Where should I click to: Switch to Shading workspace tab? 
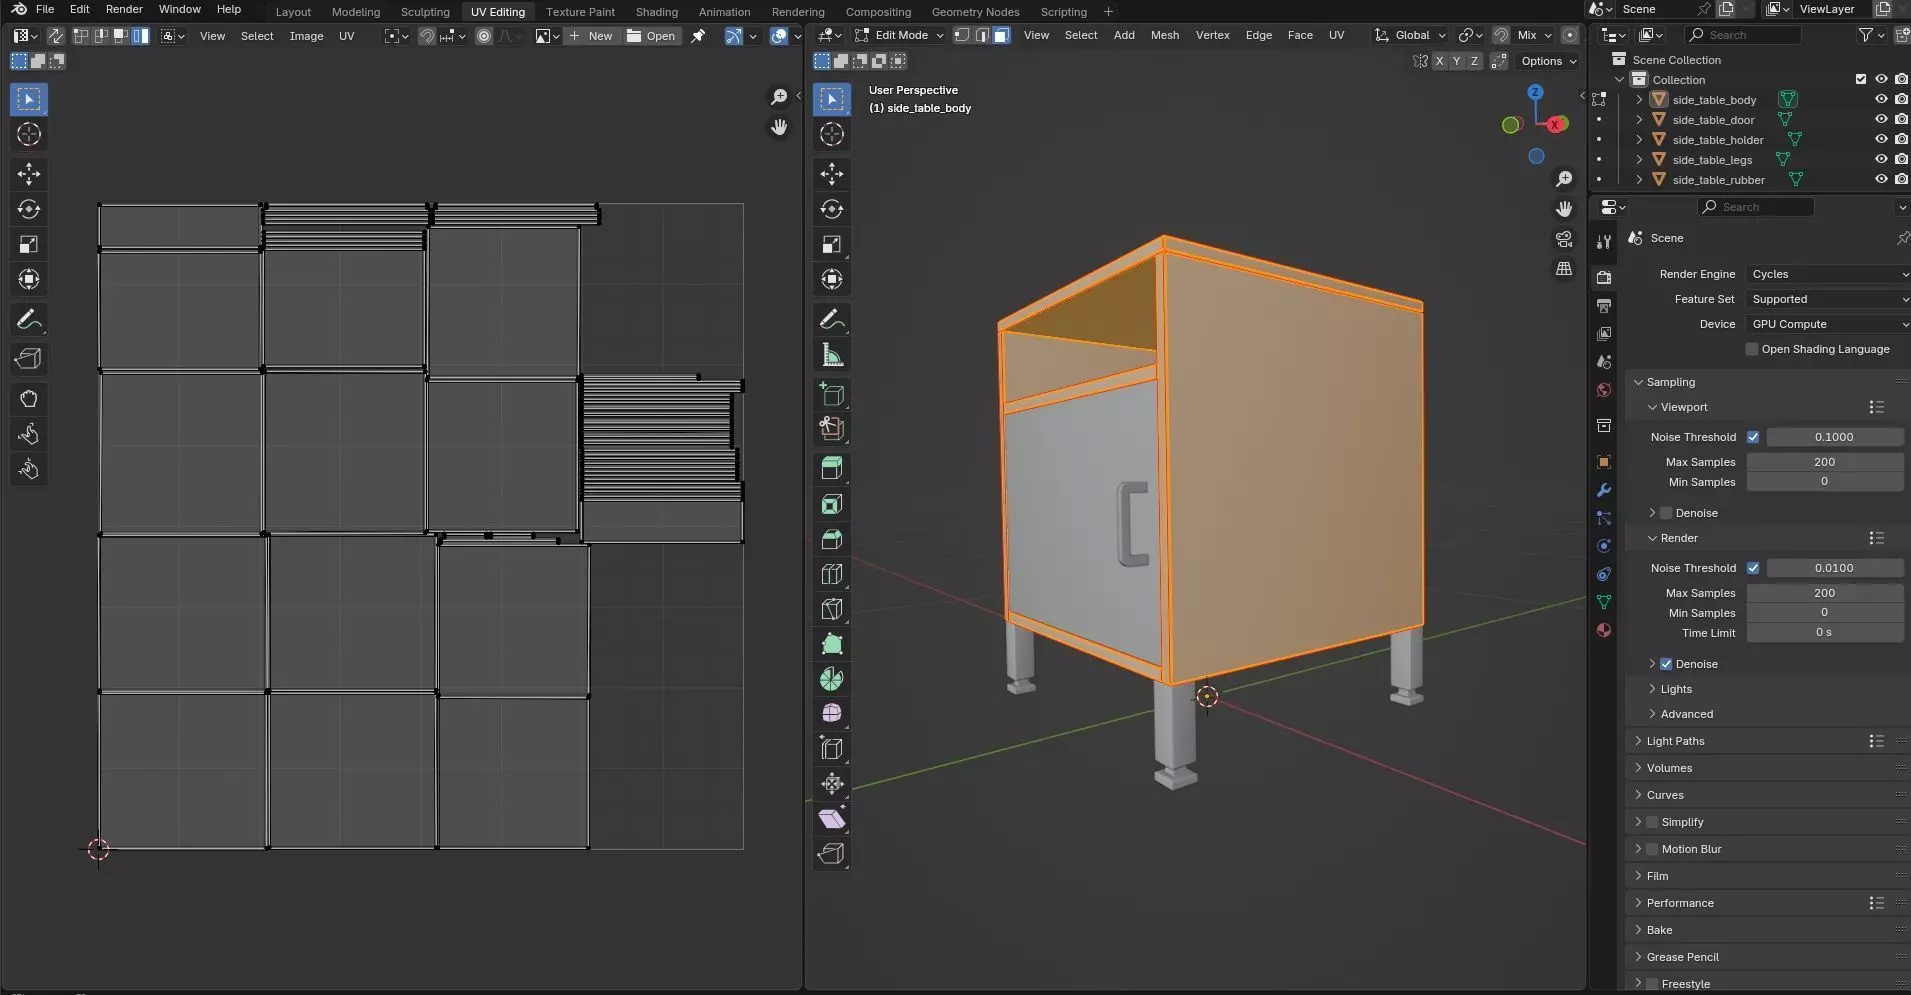click(657, 12)
